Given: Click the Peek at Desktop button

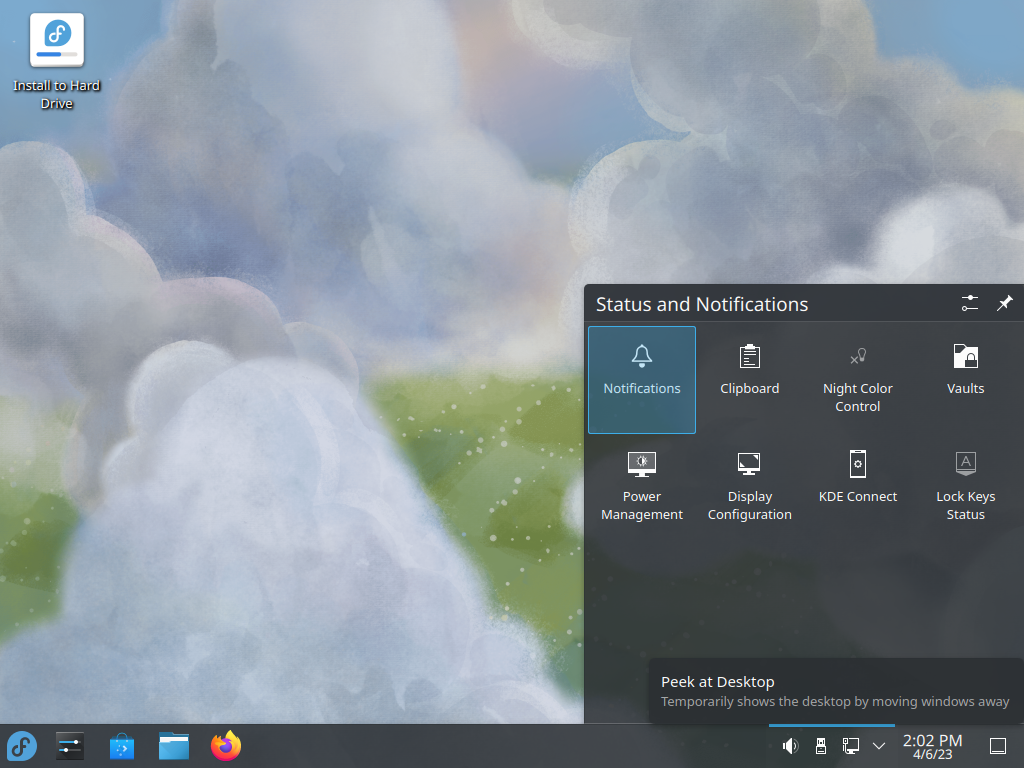Looking at the screenshot, I should 998,746.
